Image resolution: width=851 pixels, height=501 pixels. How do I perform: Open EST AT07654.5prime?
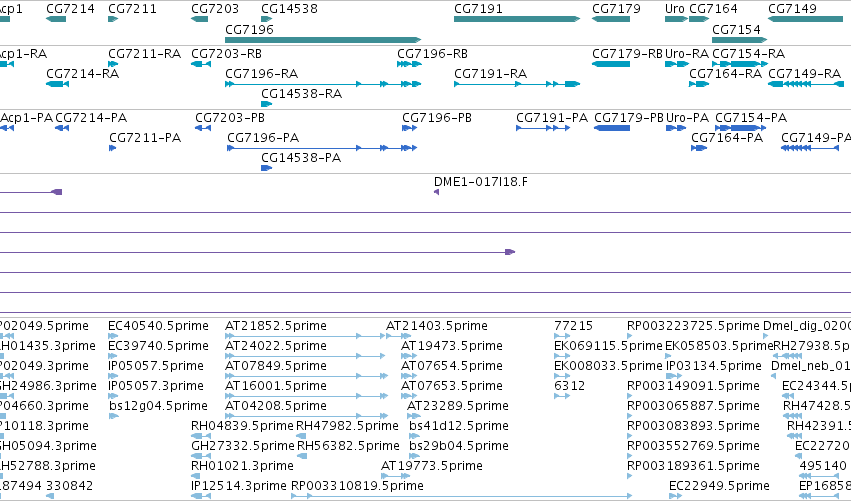[452, 366]
